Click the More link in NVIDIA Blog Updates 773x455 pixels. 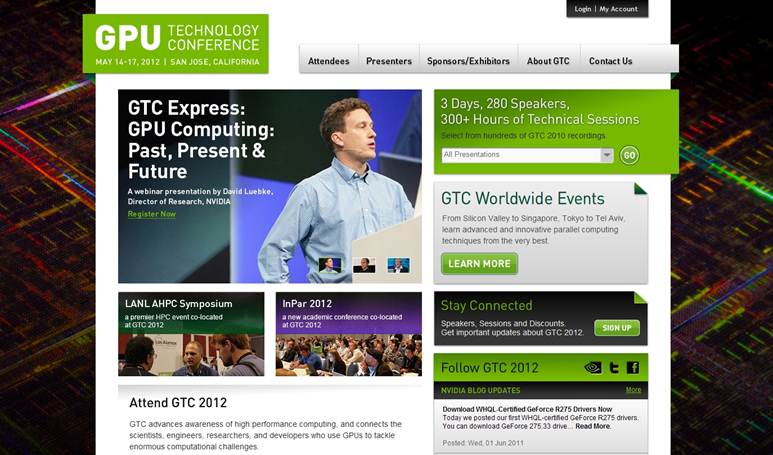click(633, 390)
